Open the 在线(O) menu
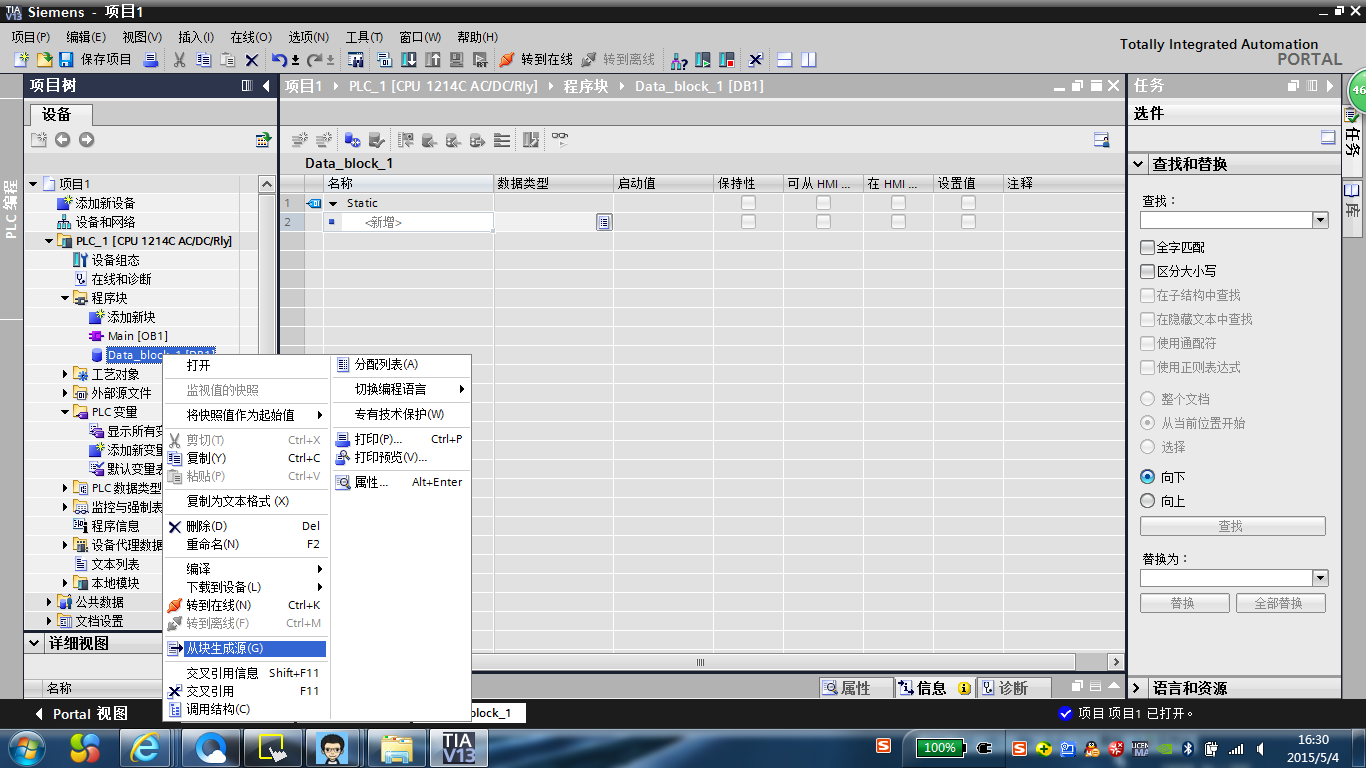This screenshot has height=768, width=1366. pos(250,37)
